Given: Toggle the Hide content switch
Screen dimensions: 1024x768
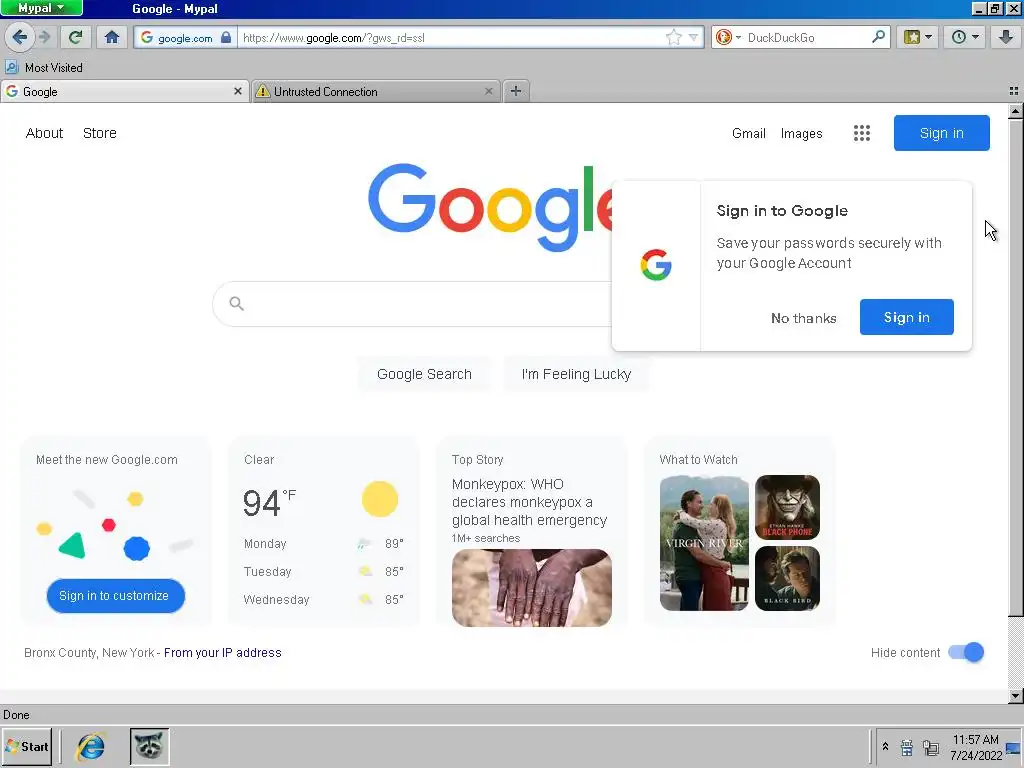Looking at the screenshot, I should coord(966,652).
